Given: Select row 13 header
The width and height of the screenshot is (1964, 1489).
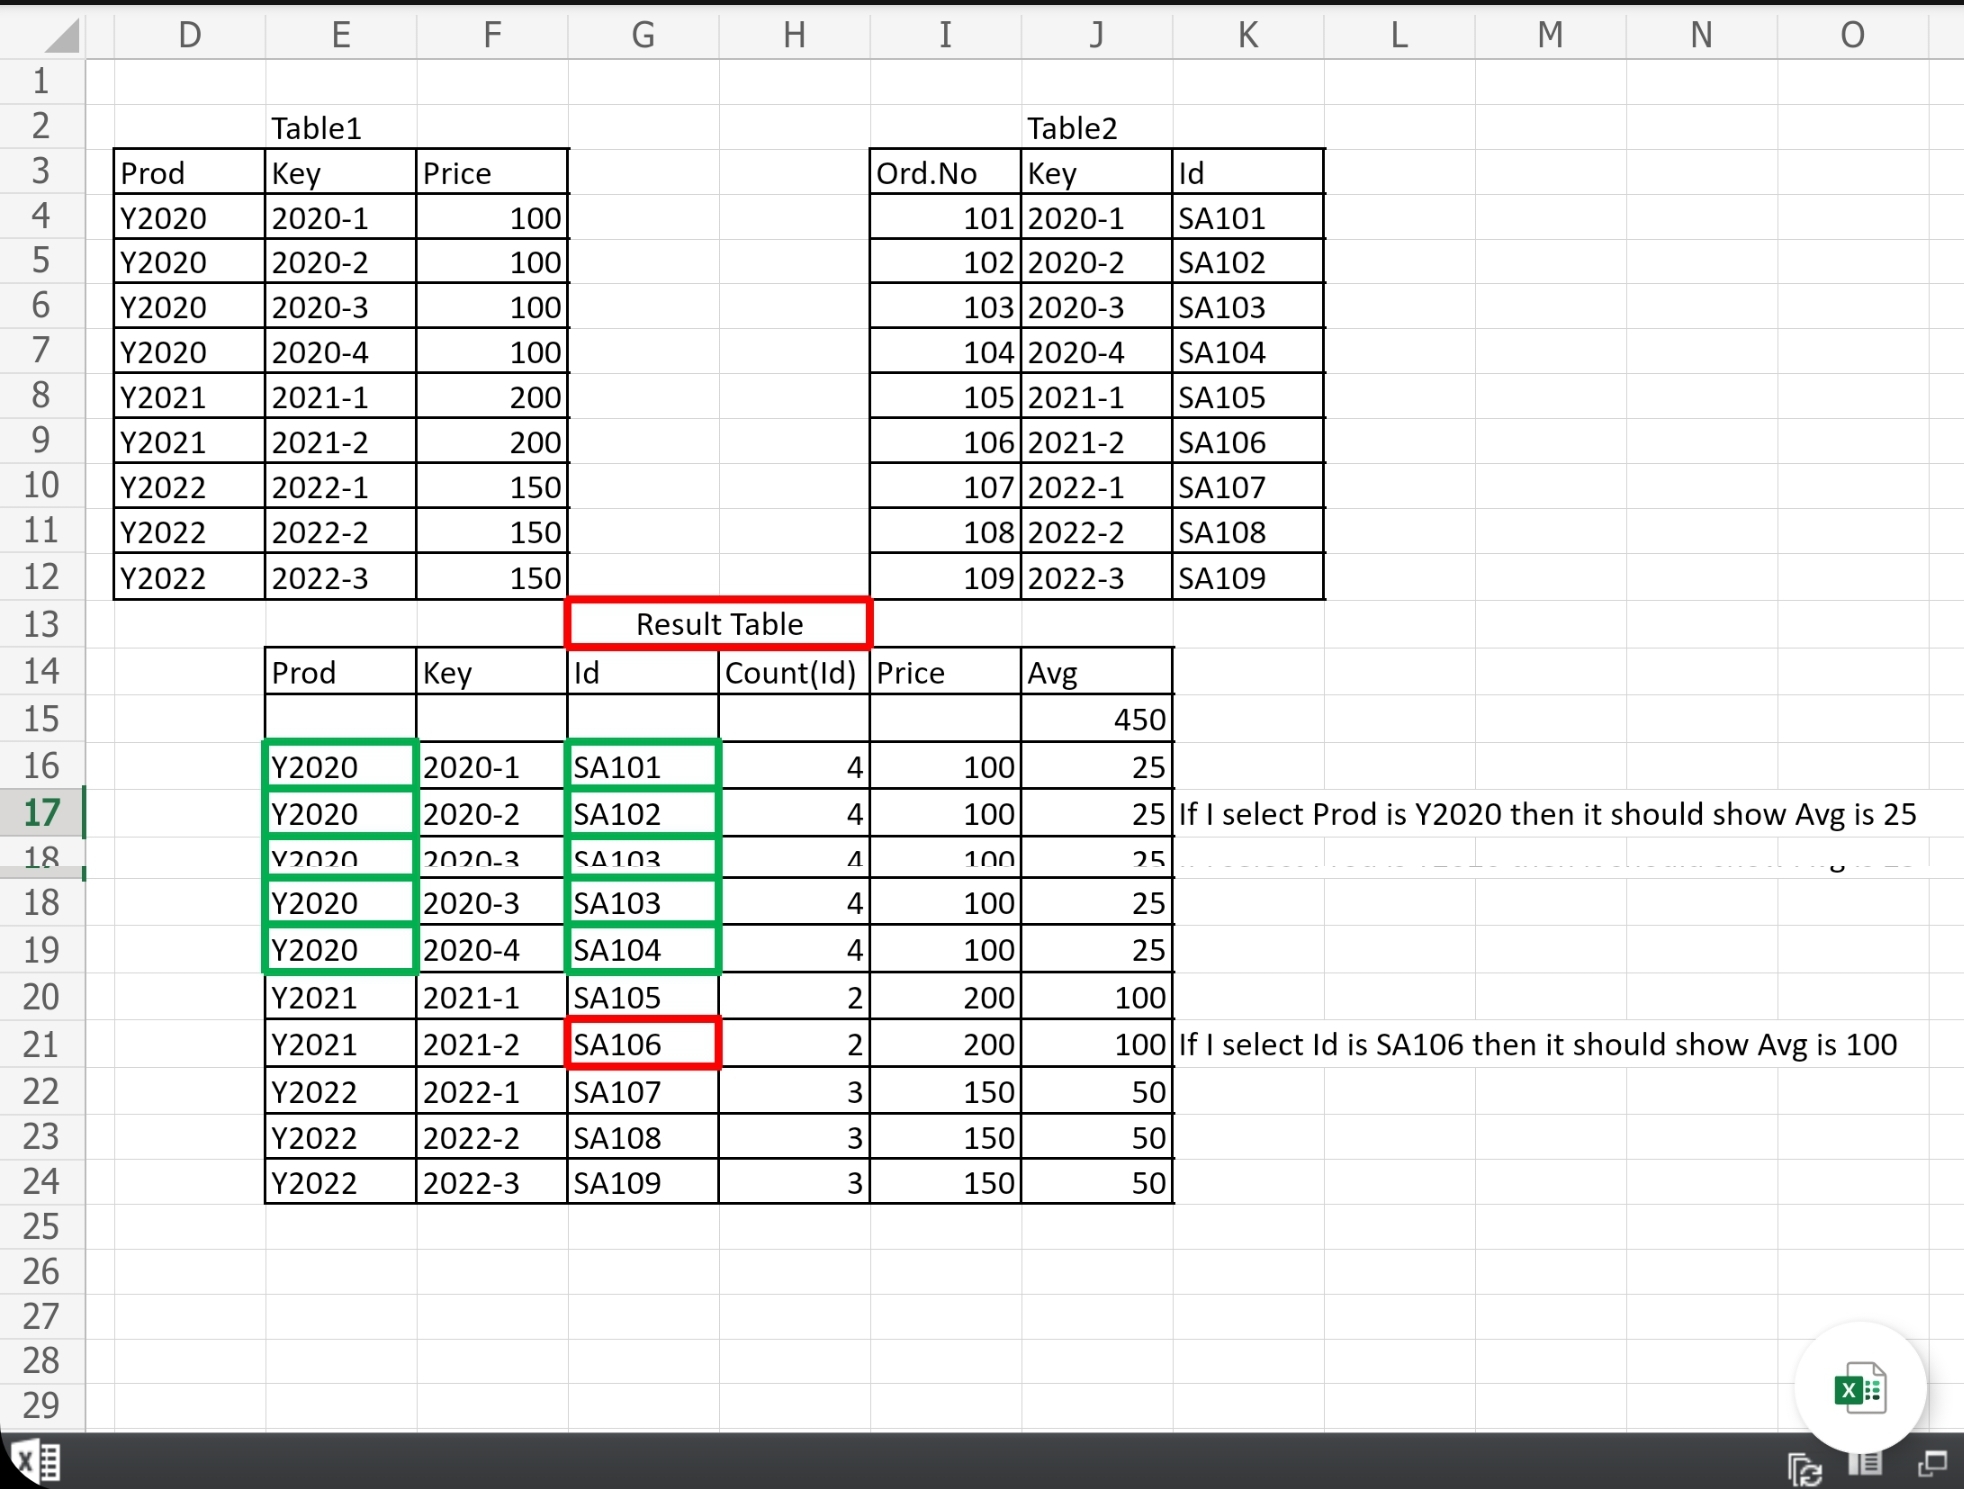Looking at the screenshot, I should click(x=41, y=624).
